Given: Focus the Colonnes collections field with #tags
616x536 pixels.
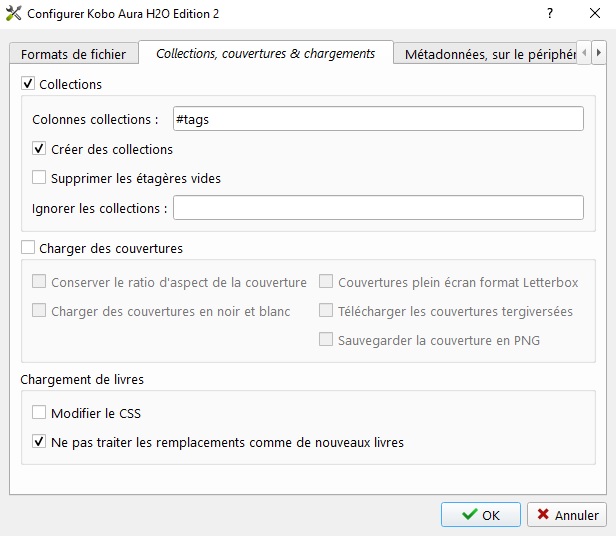Looking at the screenshot, I should tap(378, 119).
